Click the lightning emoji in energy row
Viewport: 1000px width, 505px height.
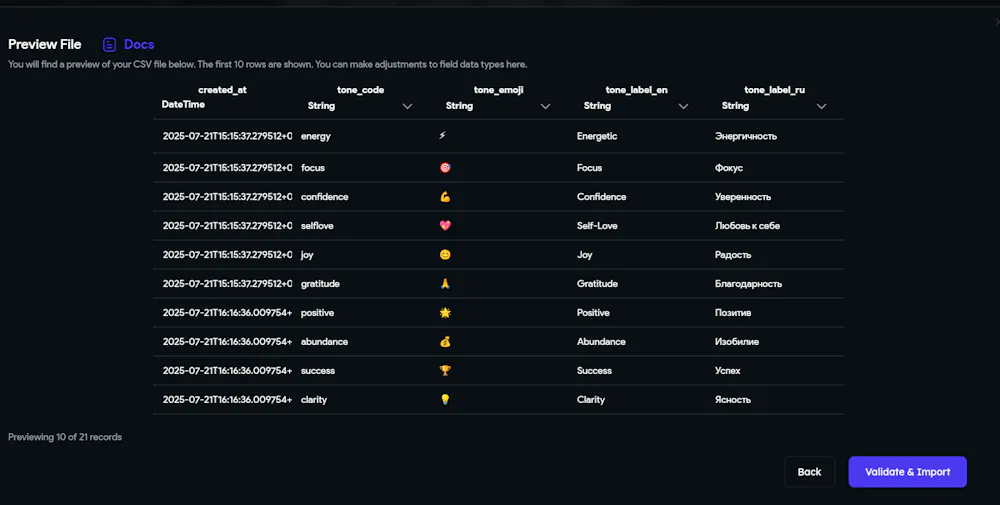pyautogui.click(x=443, y=136)
